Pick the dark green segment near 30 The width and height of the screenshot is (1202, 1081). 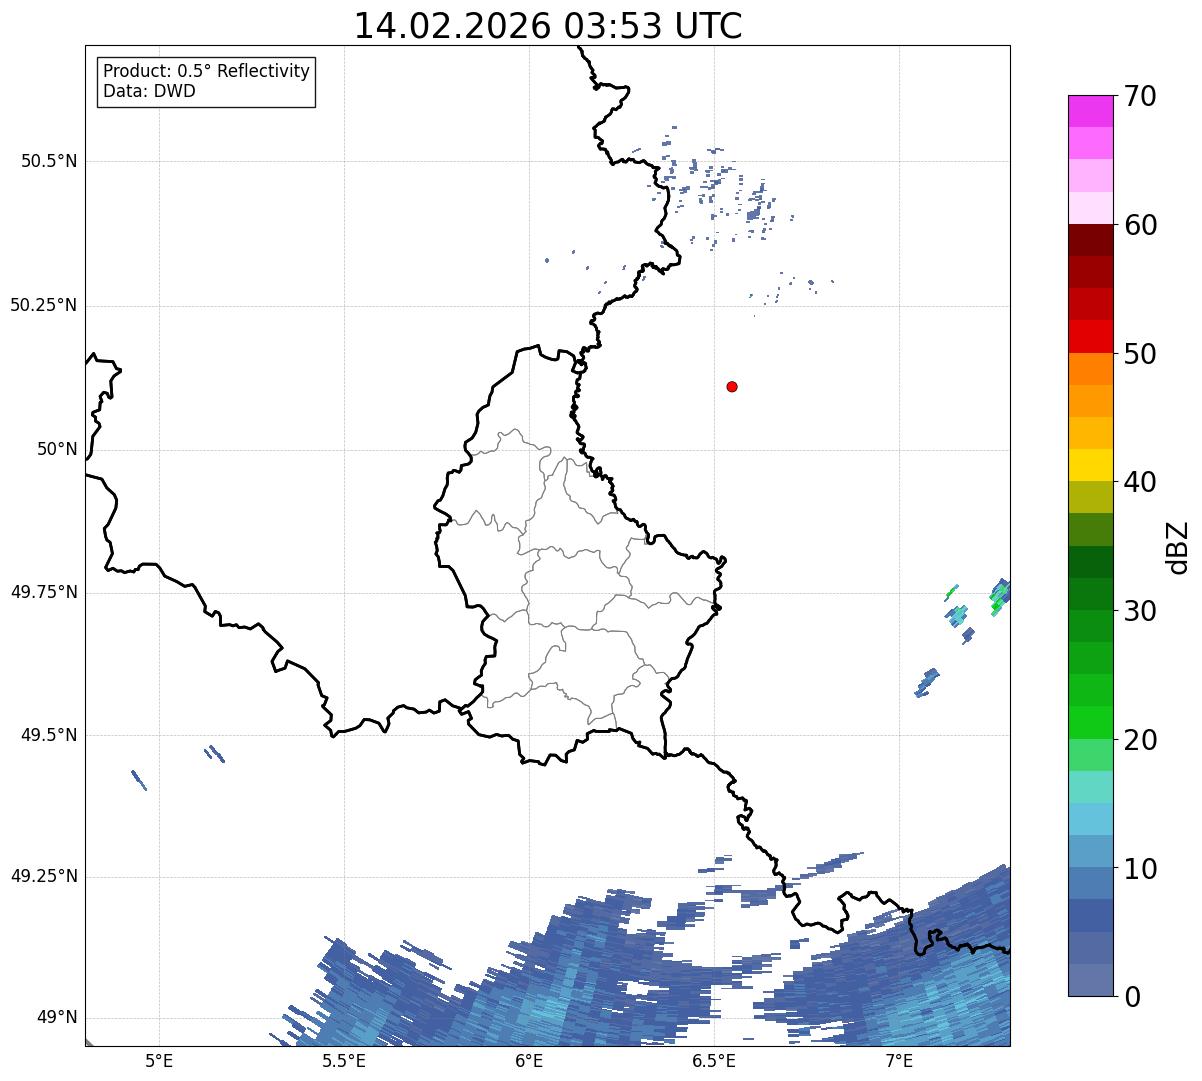[1091, 594]
